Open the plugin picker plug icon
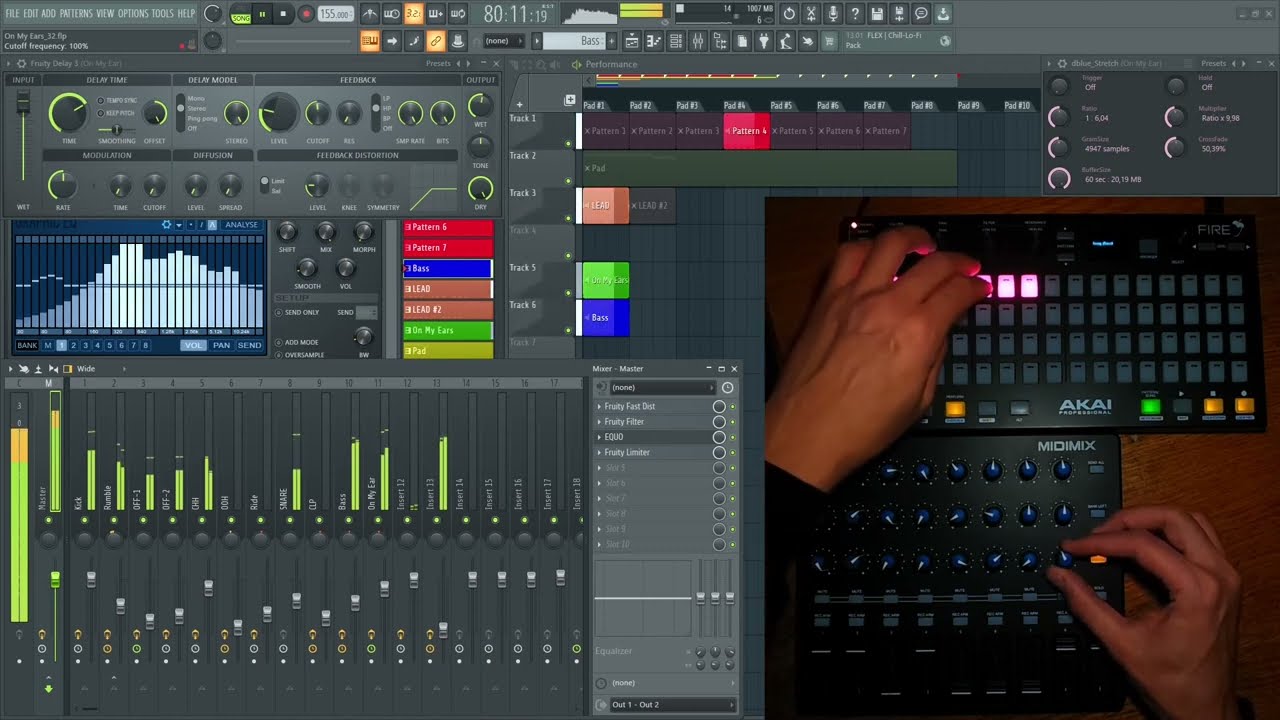Viewport: 1280px width, 720px height. [763, 41]
